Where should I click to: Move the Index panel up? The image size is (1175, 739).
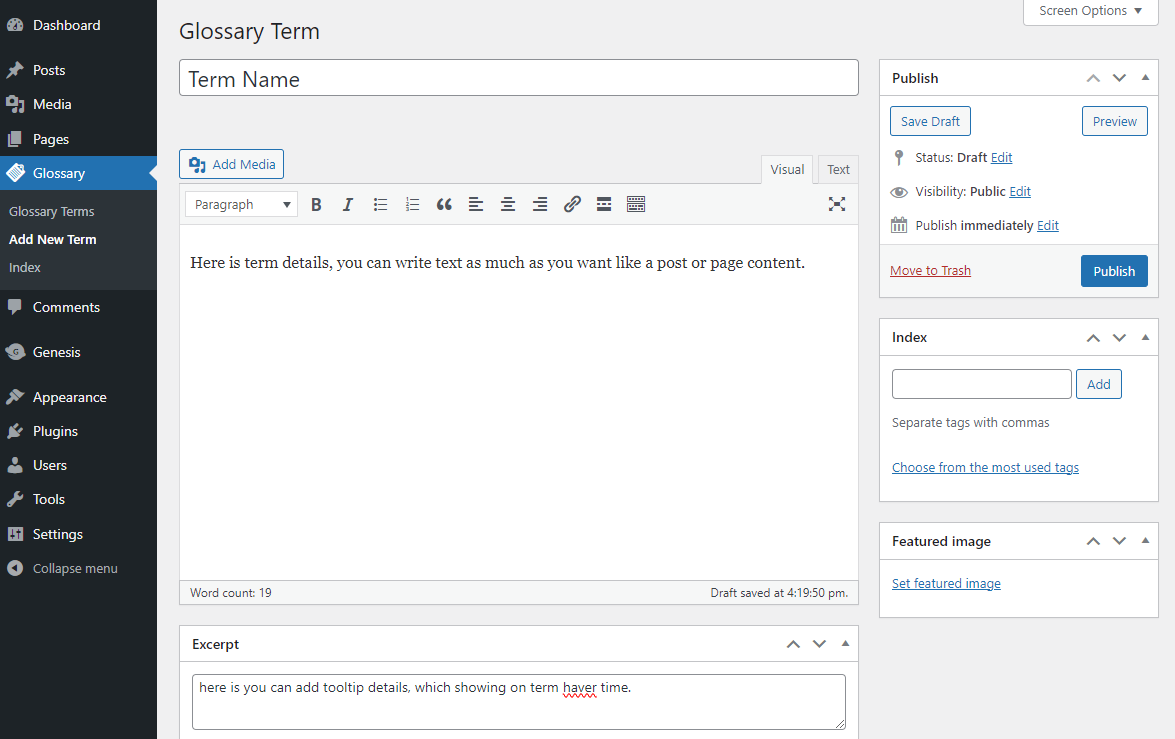1093,338
